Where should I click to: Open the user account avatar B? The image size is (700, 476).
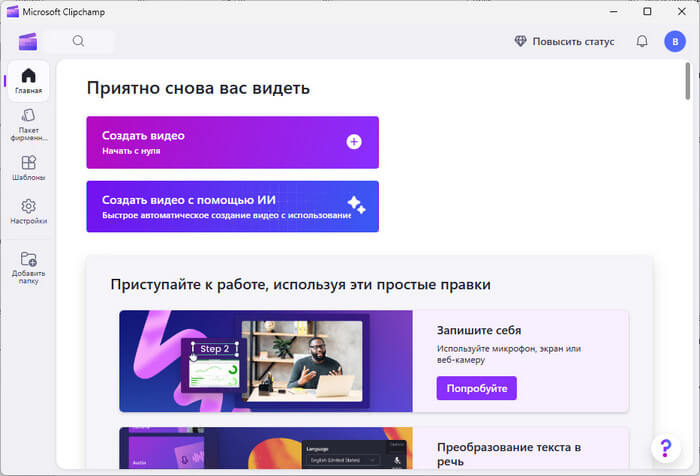click(x=675, y=42)
